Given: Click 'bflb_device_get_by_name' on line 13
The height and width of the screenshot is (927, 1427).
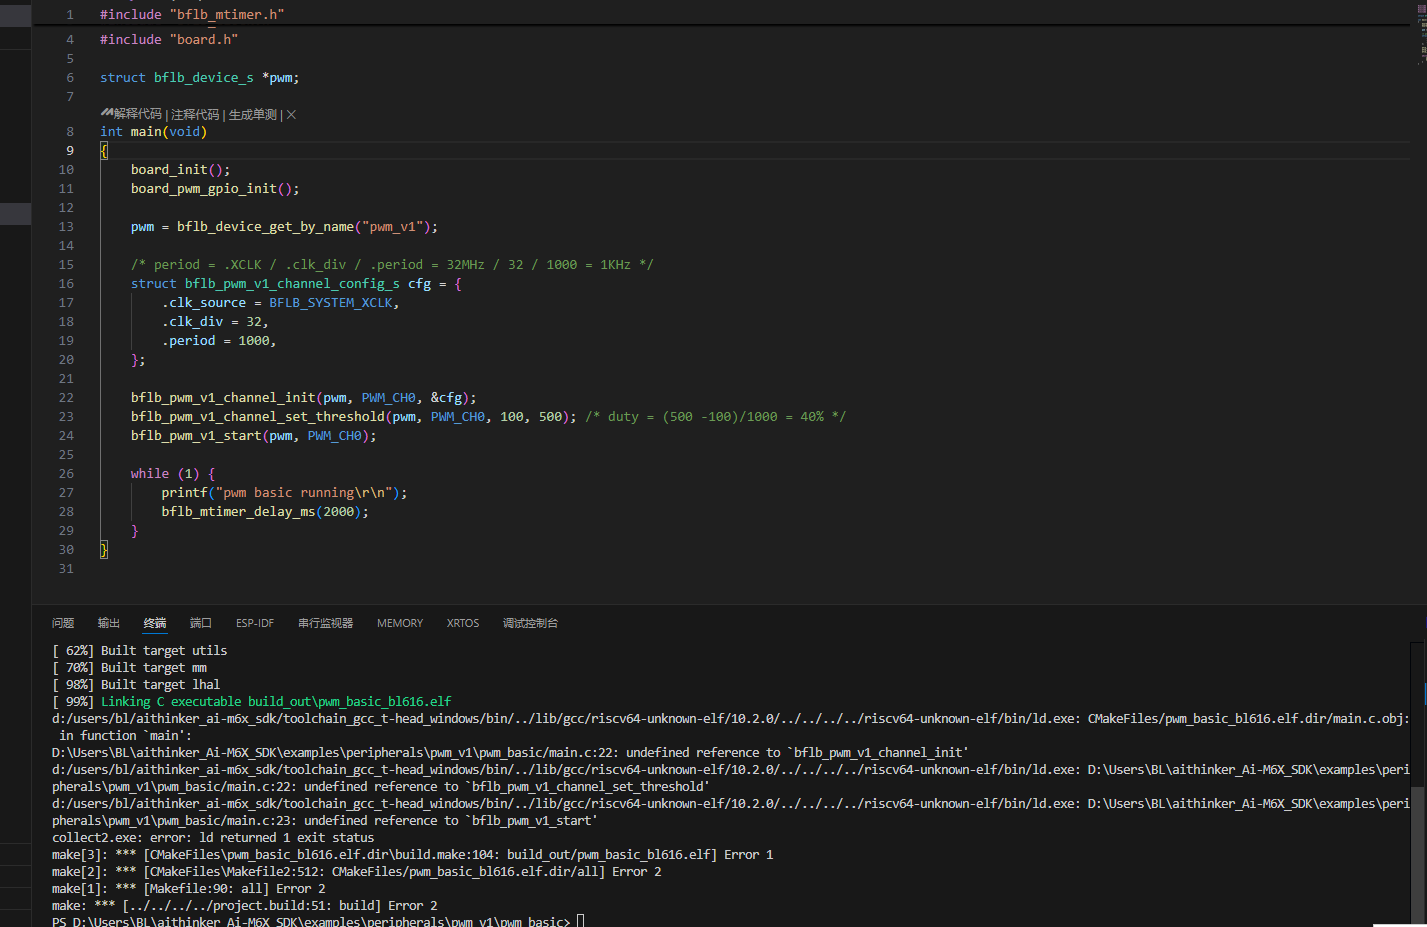Looking at the screenshot, I should coord(265,227).
